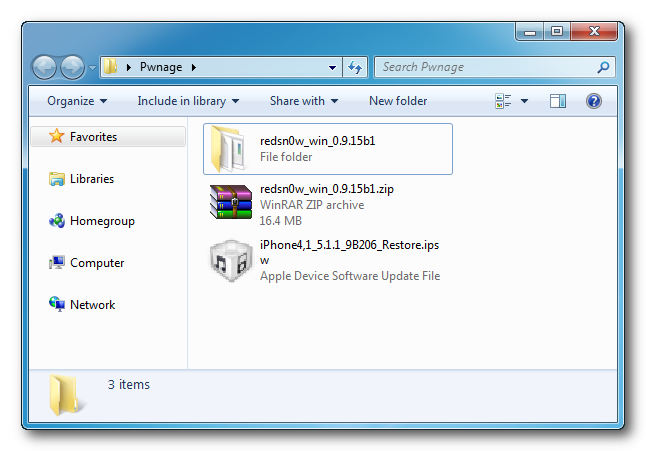Click iPhone4,1_5.1.1_9B206_Restore.ipsw file name
The image size is (646, 451).
pyautogui.click(x=349, y=252)
